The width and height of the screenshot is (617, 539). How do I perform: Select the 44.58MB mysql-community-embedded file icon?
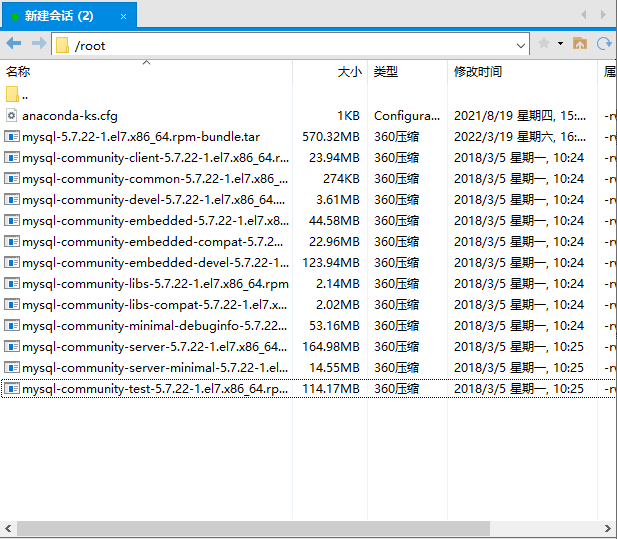click(12, 220)
